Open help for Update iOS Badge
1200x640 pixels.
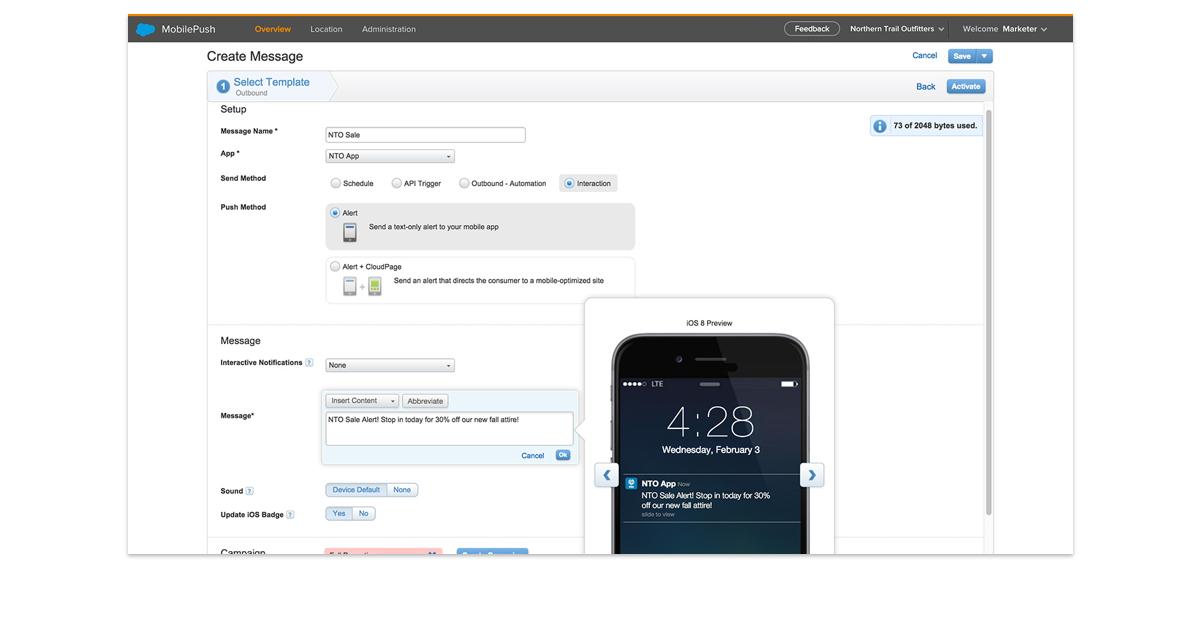pos(290,514)
